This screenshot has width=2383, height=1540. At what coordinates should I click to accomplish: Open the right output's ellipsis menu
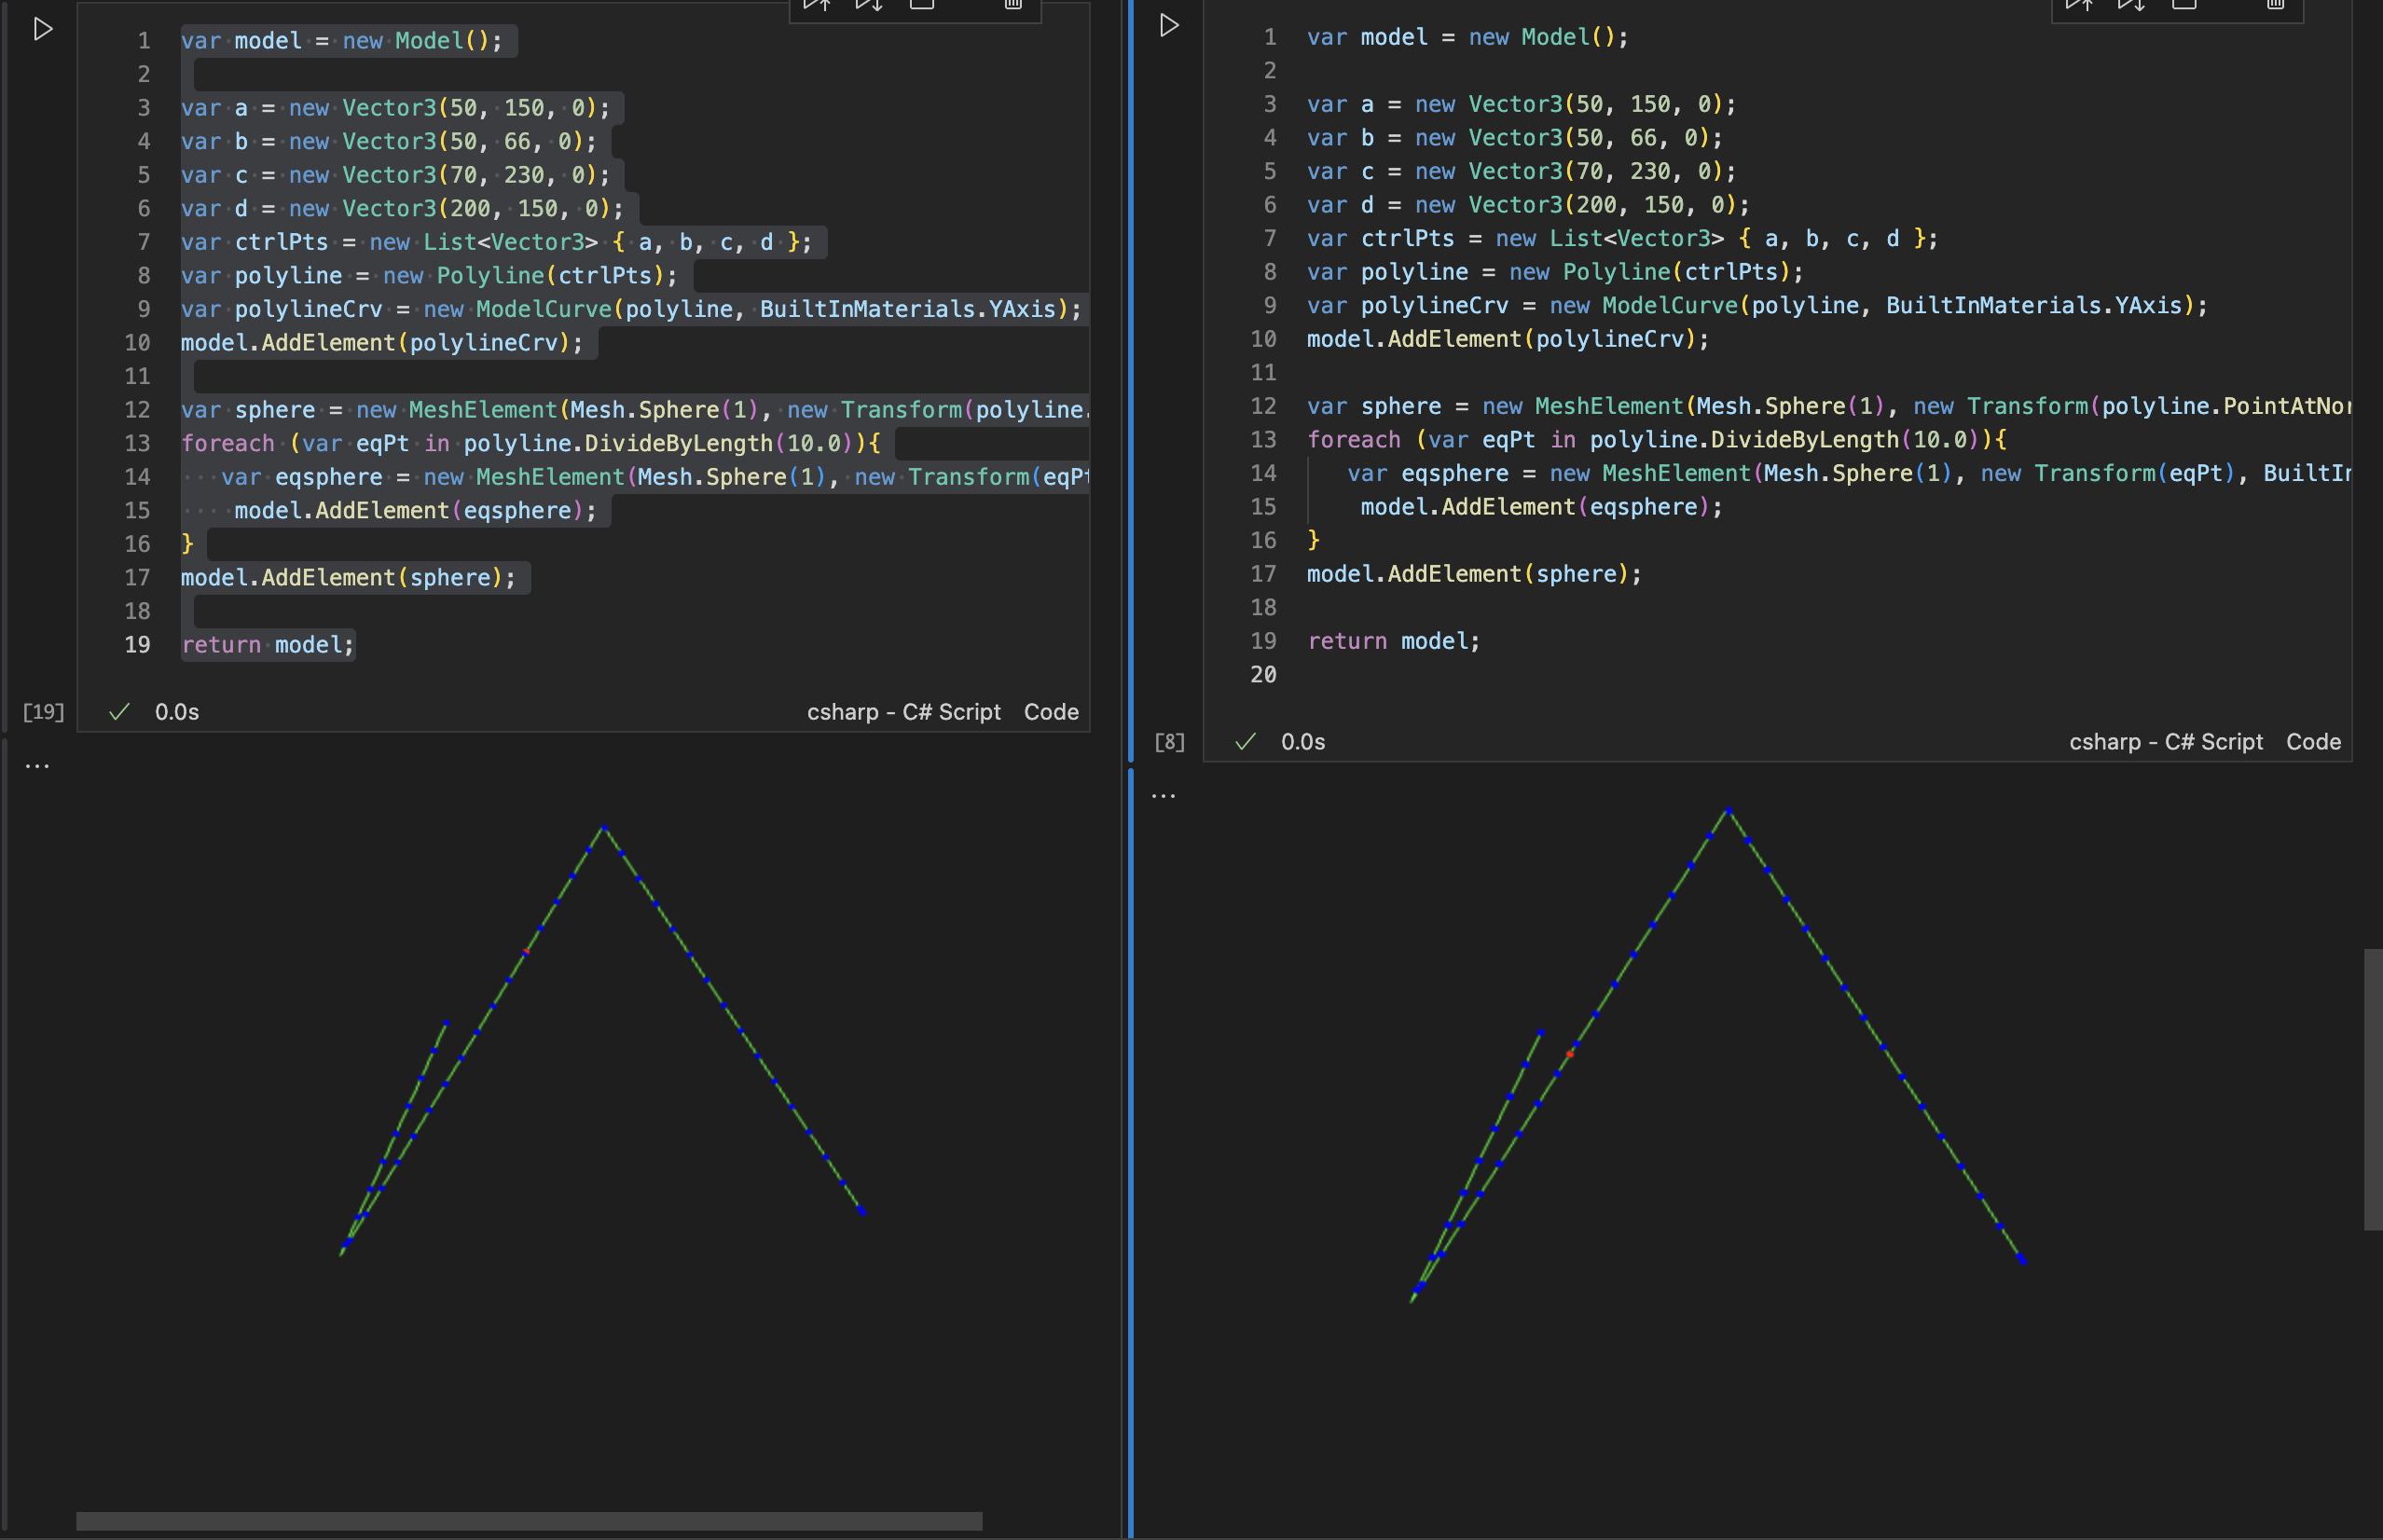[x=1163, y=796]
